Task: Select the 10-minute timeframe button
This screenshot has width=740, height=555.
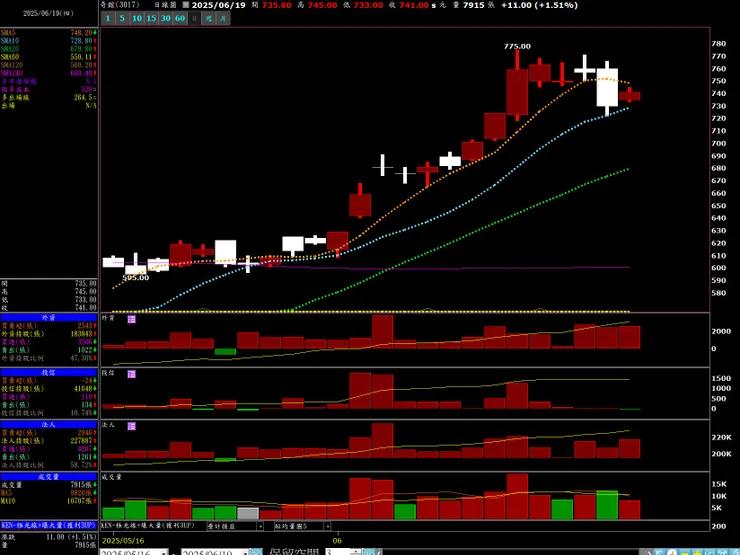Action: click(136, 18)
